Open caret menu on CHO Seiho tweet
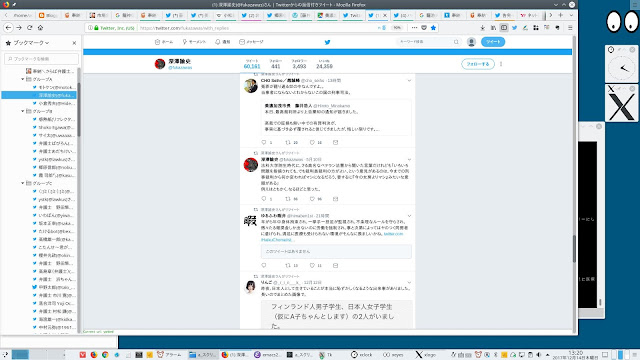 pos(409,80)
